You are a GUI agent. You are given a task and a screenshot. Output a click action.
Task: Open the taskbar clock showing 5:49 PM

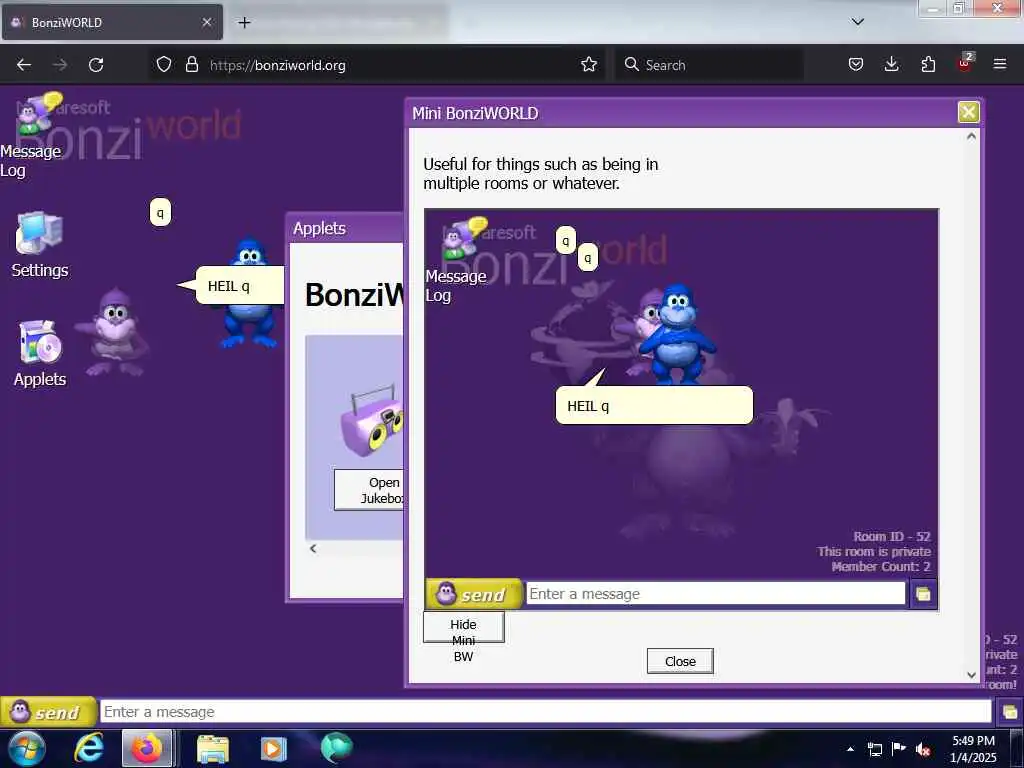click(973, 749)
